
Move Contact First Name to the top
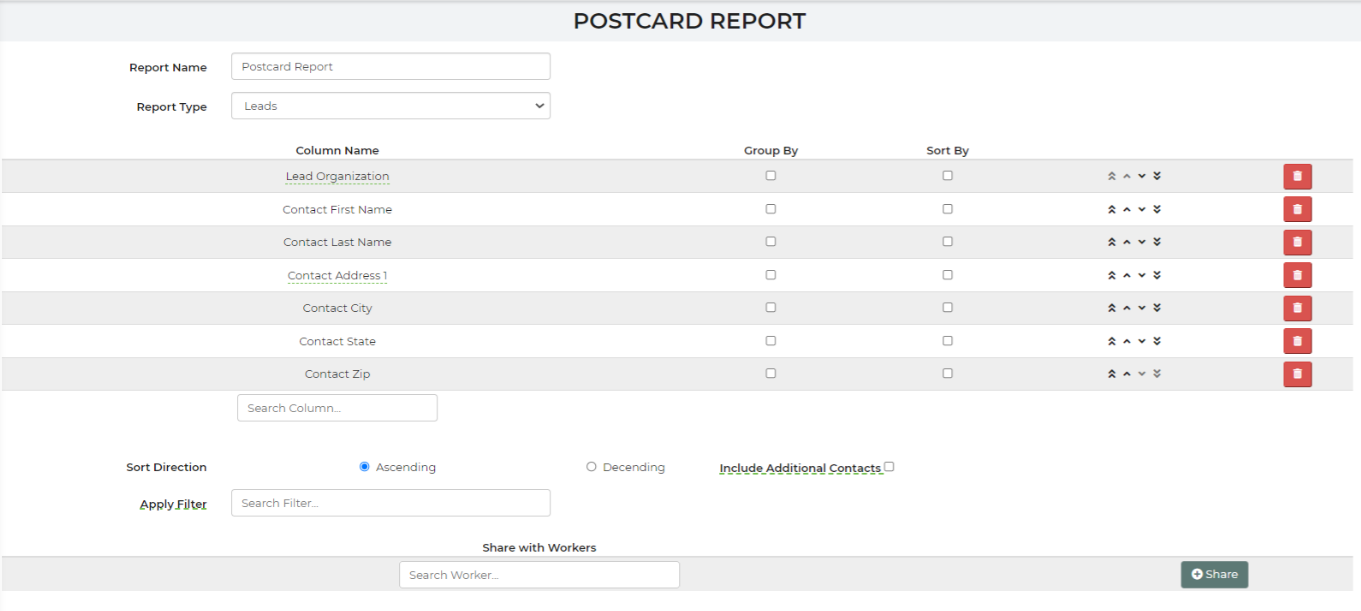click(x=1111, y=209)
